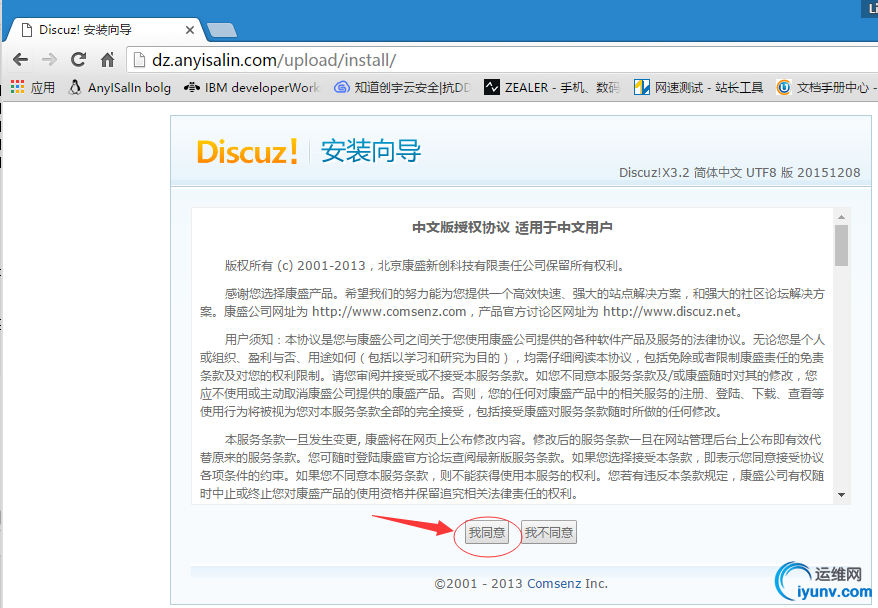Reload the Discuz install page

click(x=78, y=59)
